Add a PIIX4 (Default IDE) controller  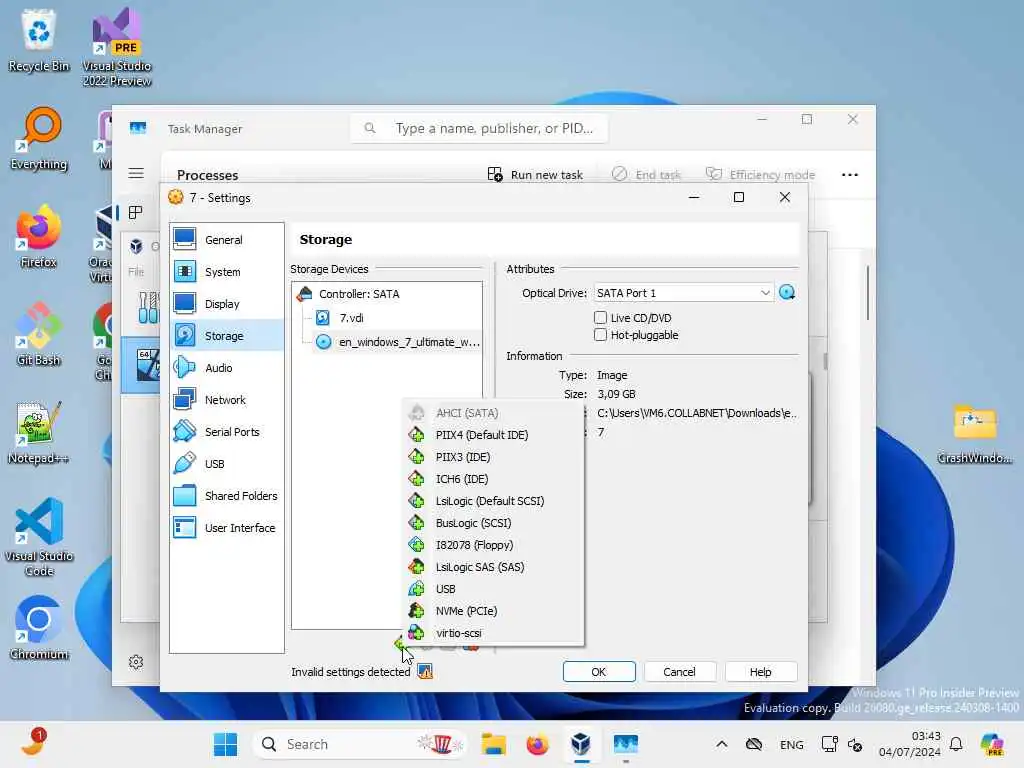coord(493,435)
